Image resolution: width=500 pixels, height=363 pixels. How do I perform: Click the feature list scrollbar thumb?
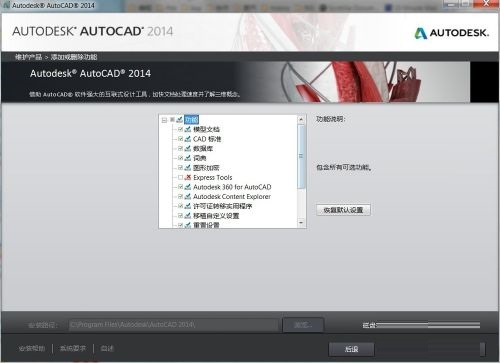point(301,156)
